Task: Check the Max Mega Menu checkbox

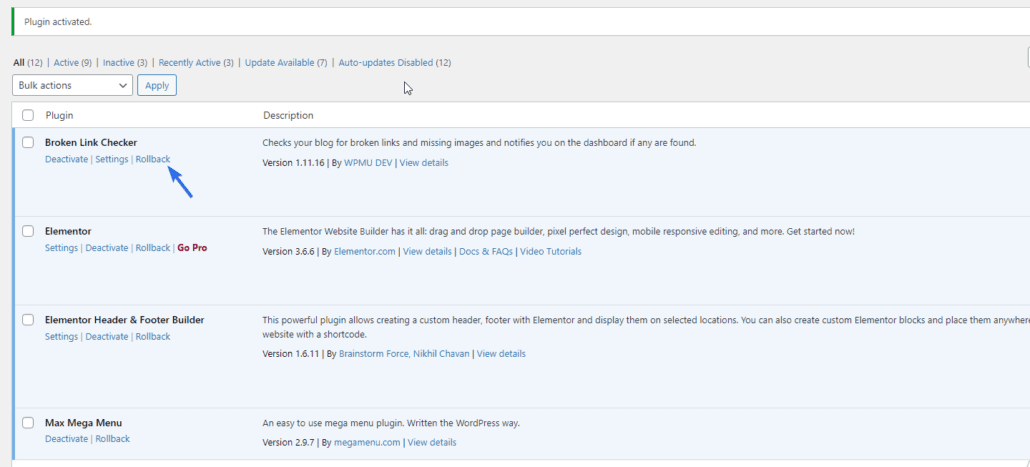Action: pyautogui.click(x=28, y=423)
